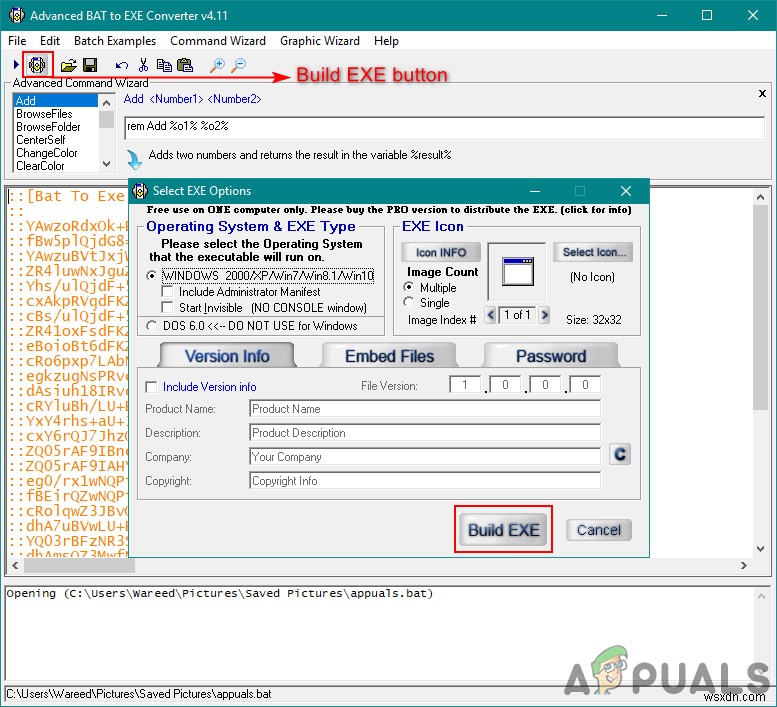777x707 pixels.
Task: Click the Product Description input field
Action: [425, 433]
